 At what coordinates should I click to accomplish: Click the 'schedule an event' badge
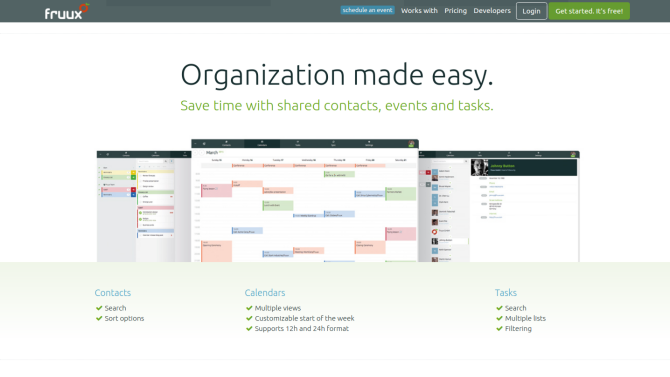click(367, 10)
